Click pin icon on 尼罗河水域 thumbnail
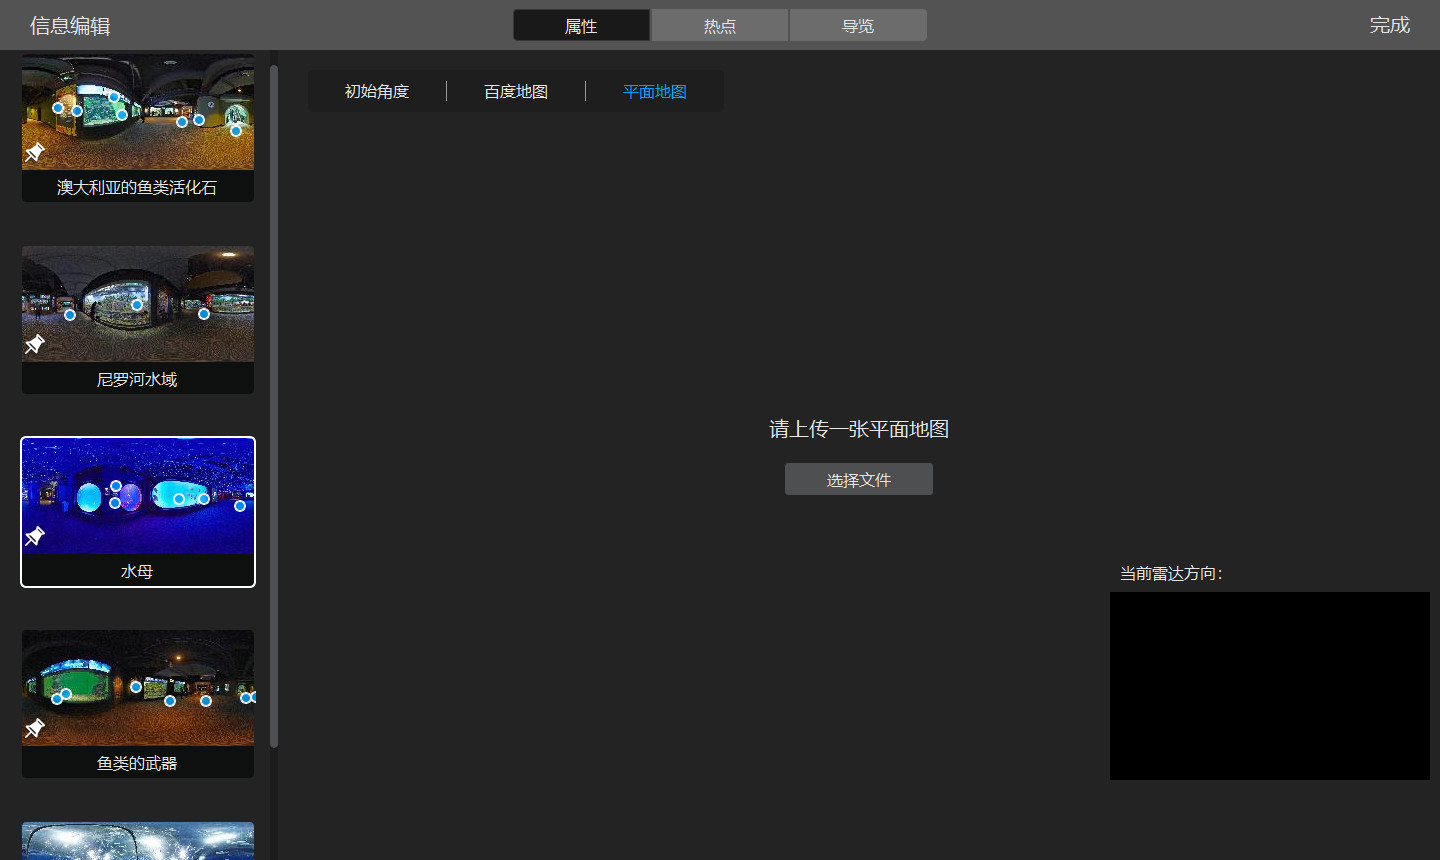The width and height of the screenshot is (1440, 860). click(x=35, y=344)
